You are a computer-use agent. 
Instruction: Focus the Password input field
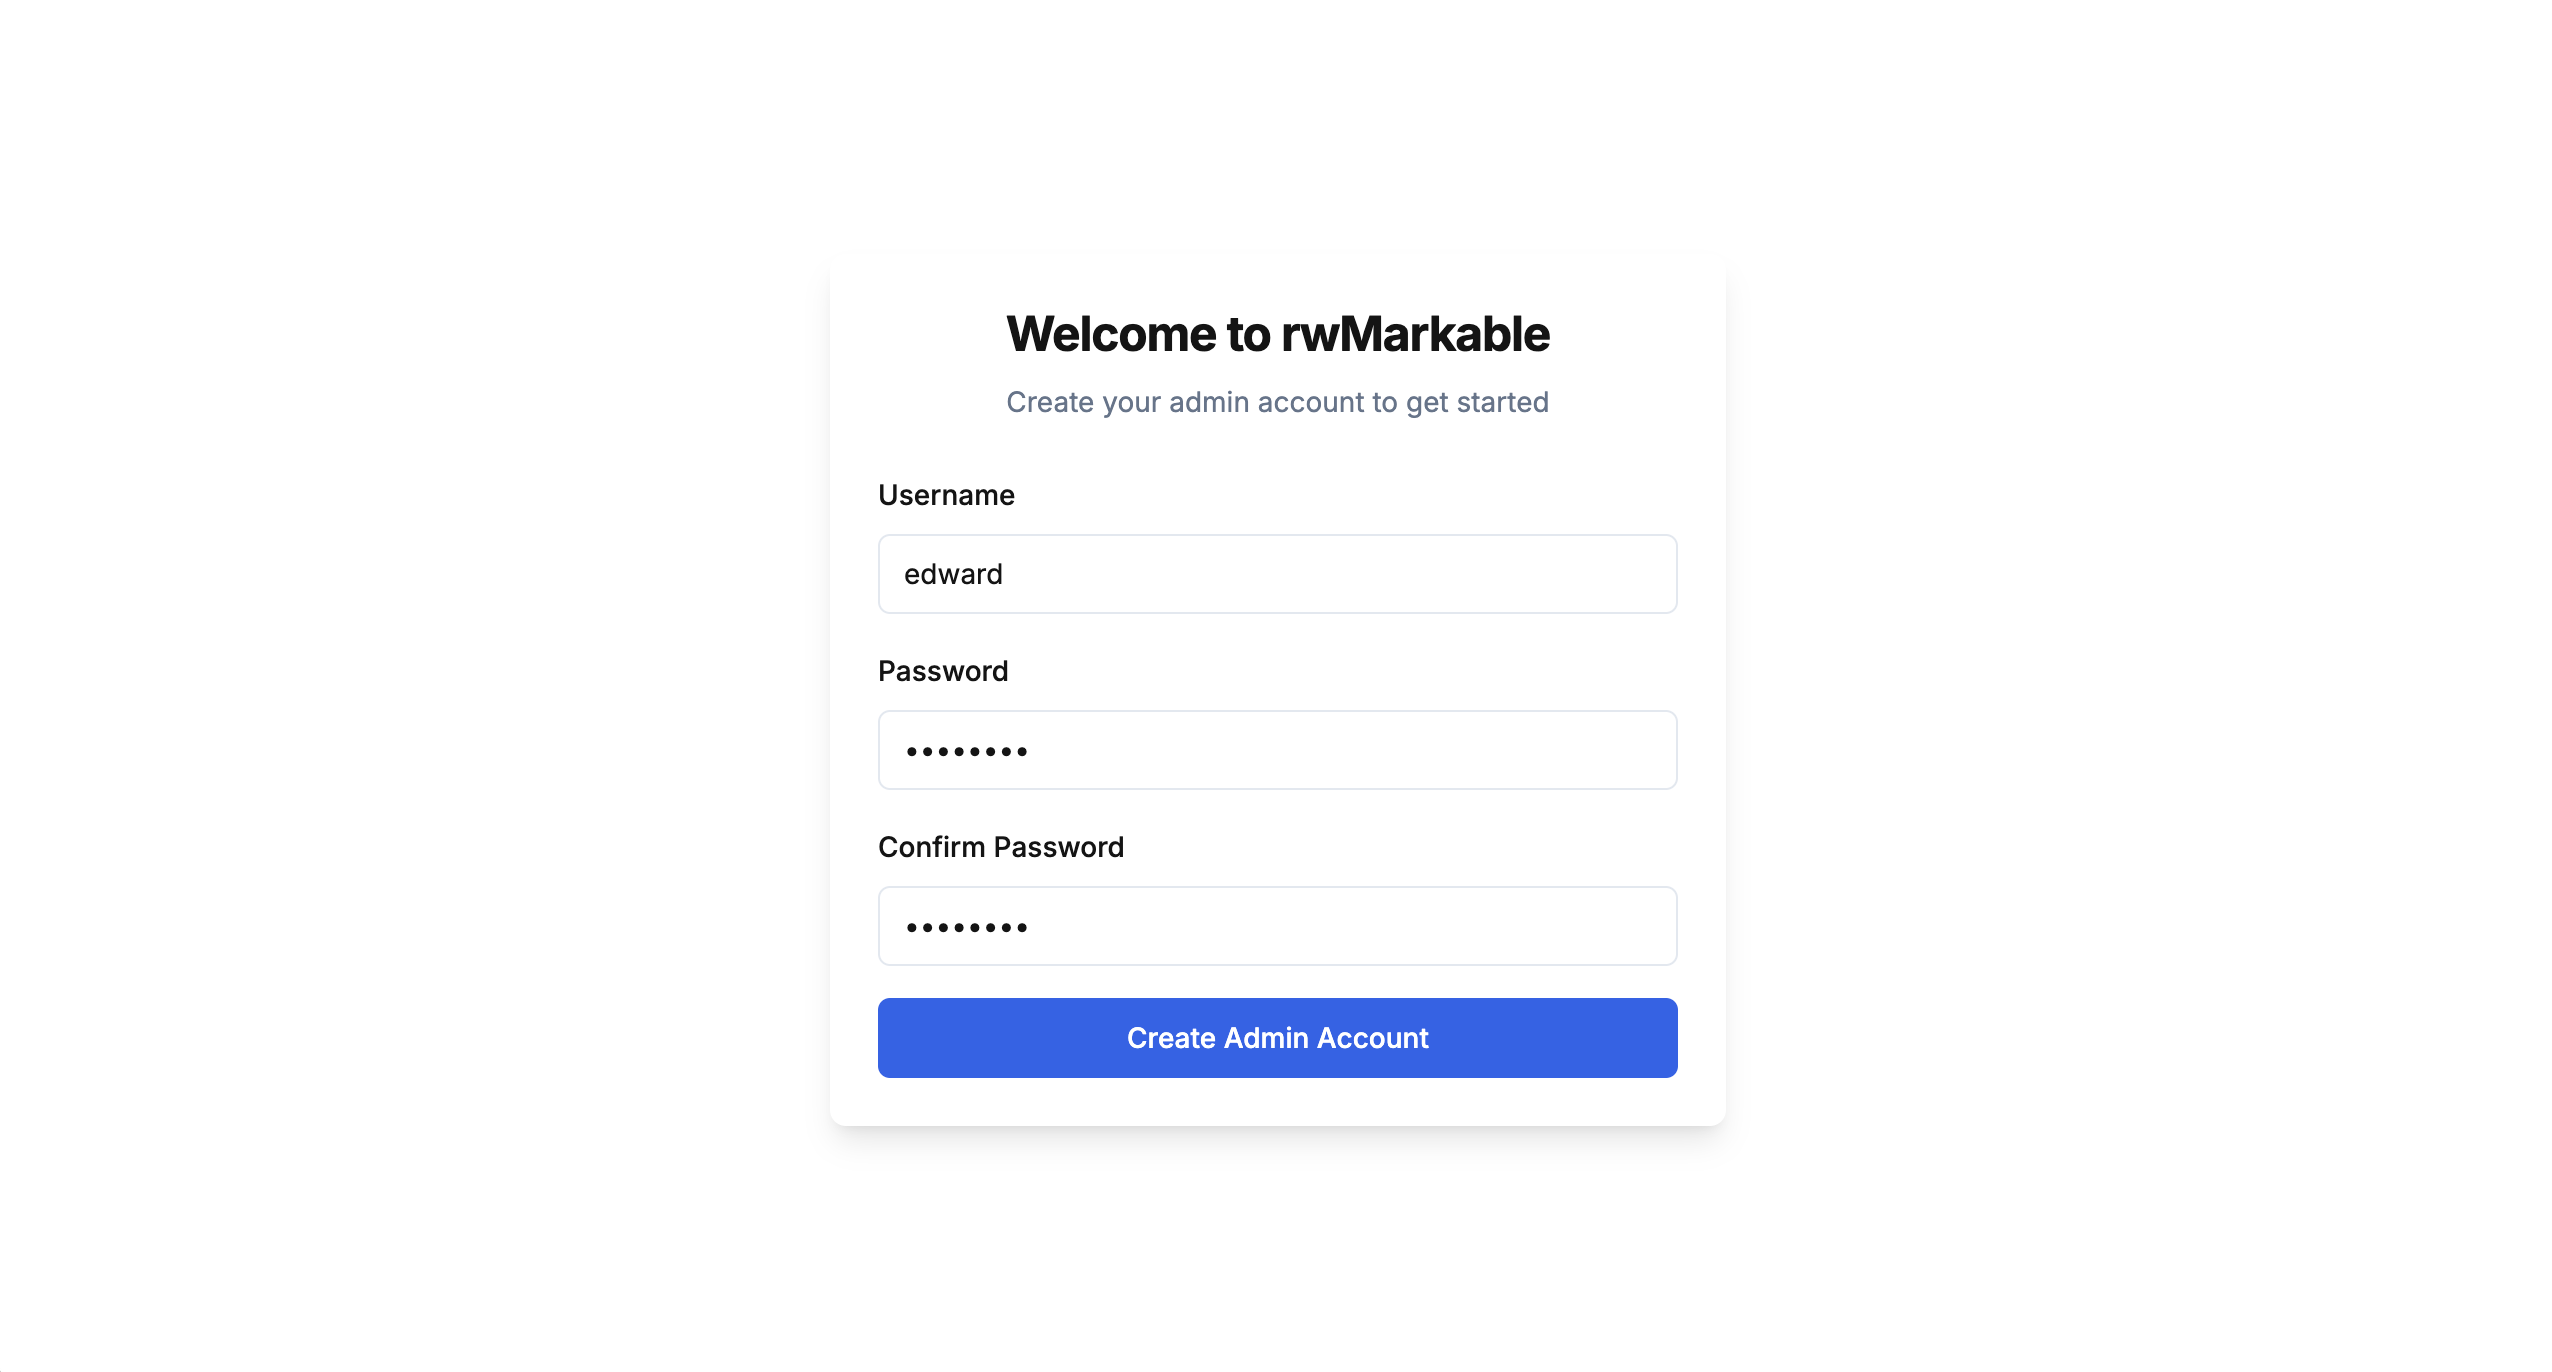point(1277,750)
